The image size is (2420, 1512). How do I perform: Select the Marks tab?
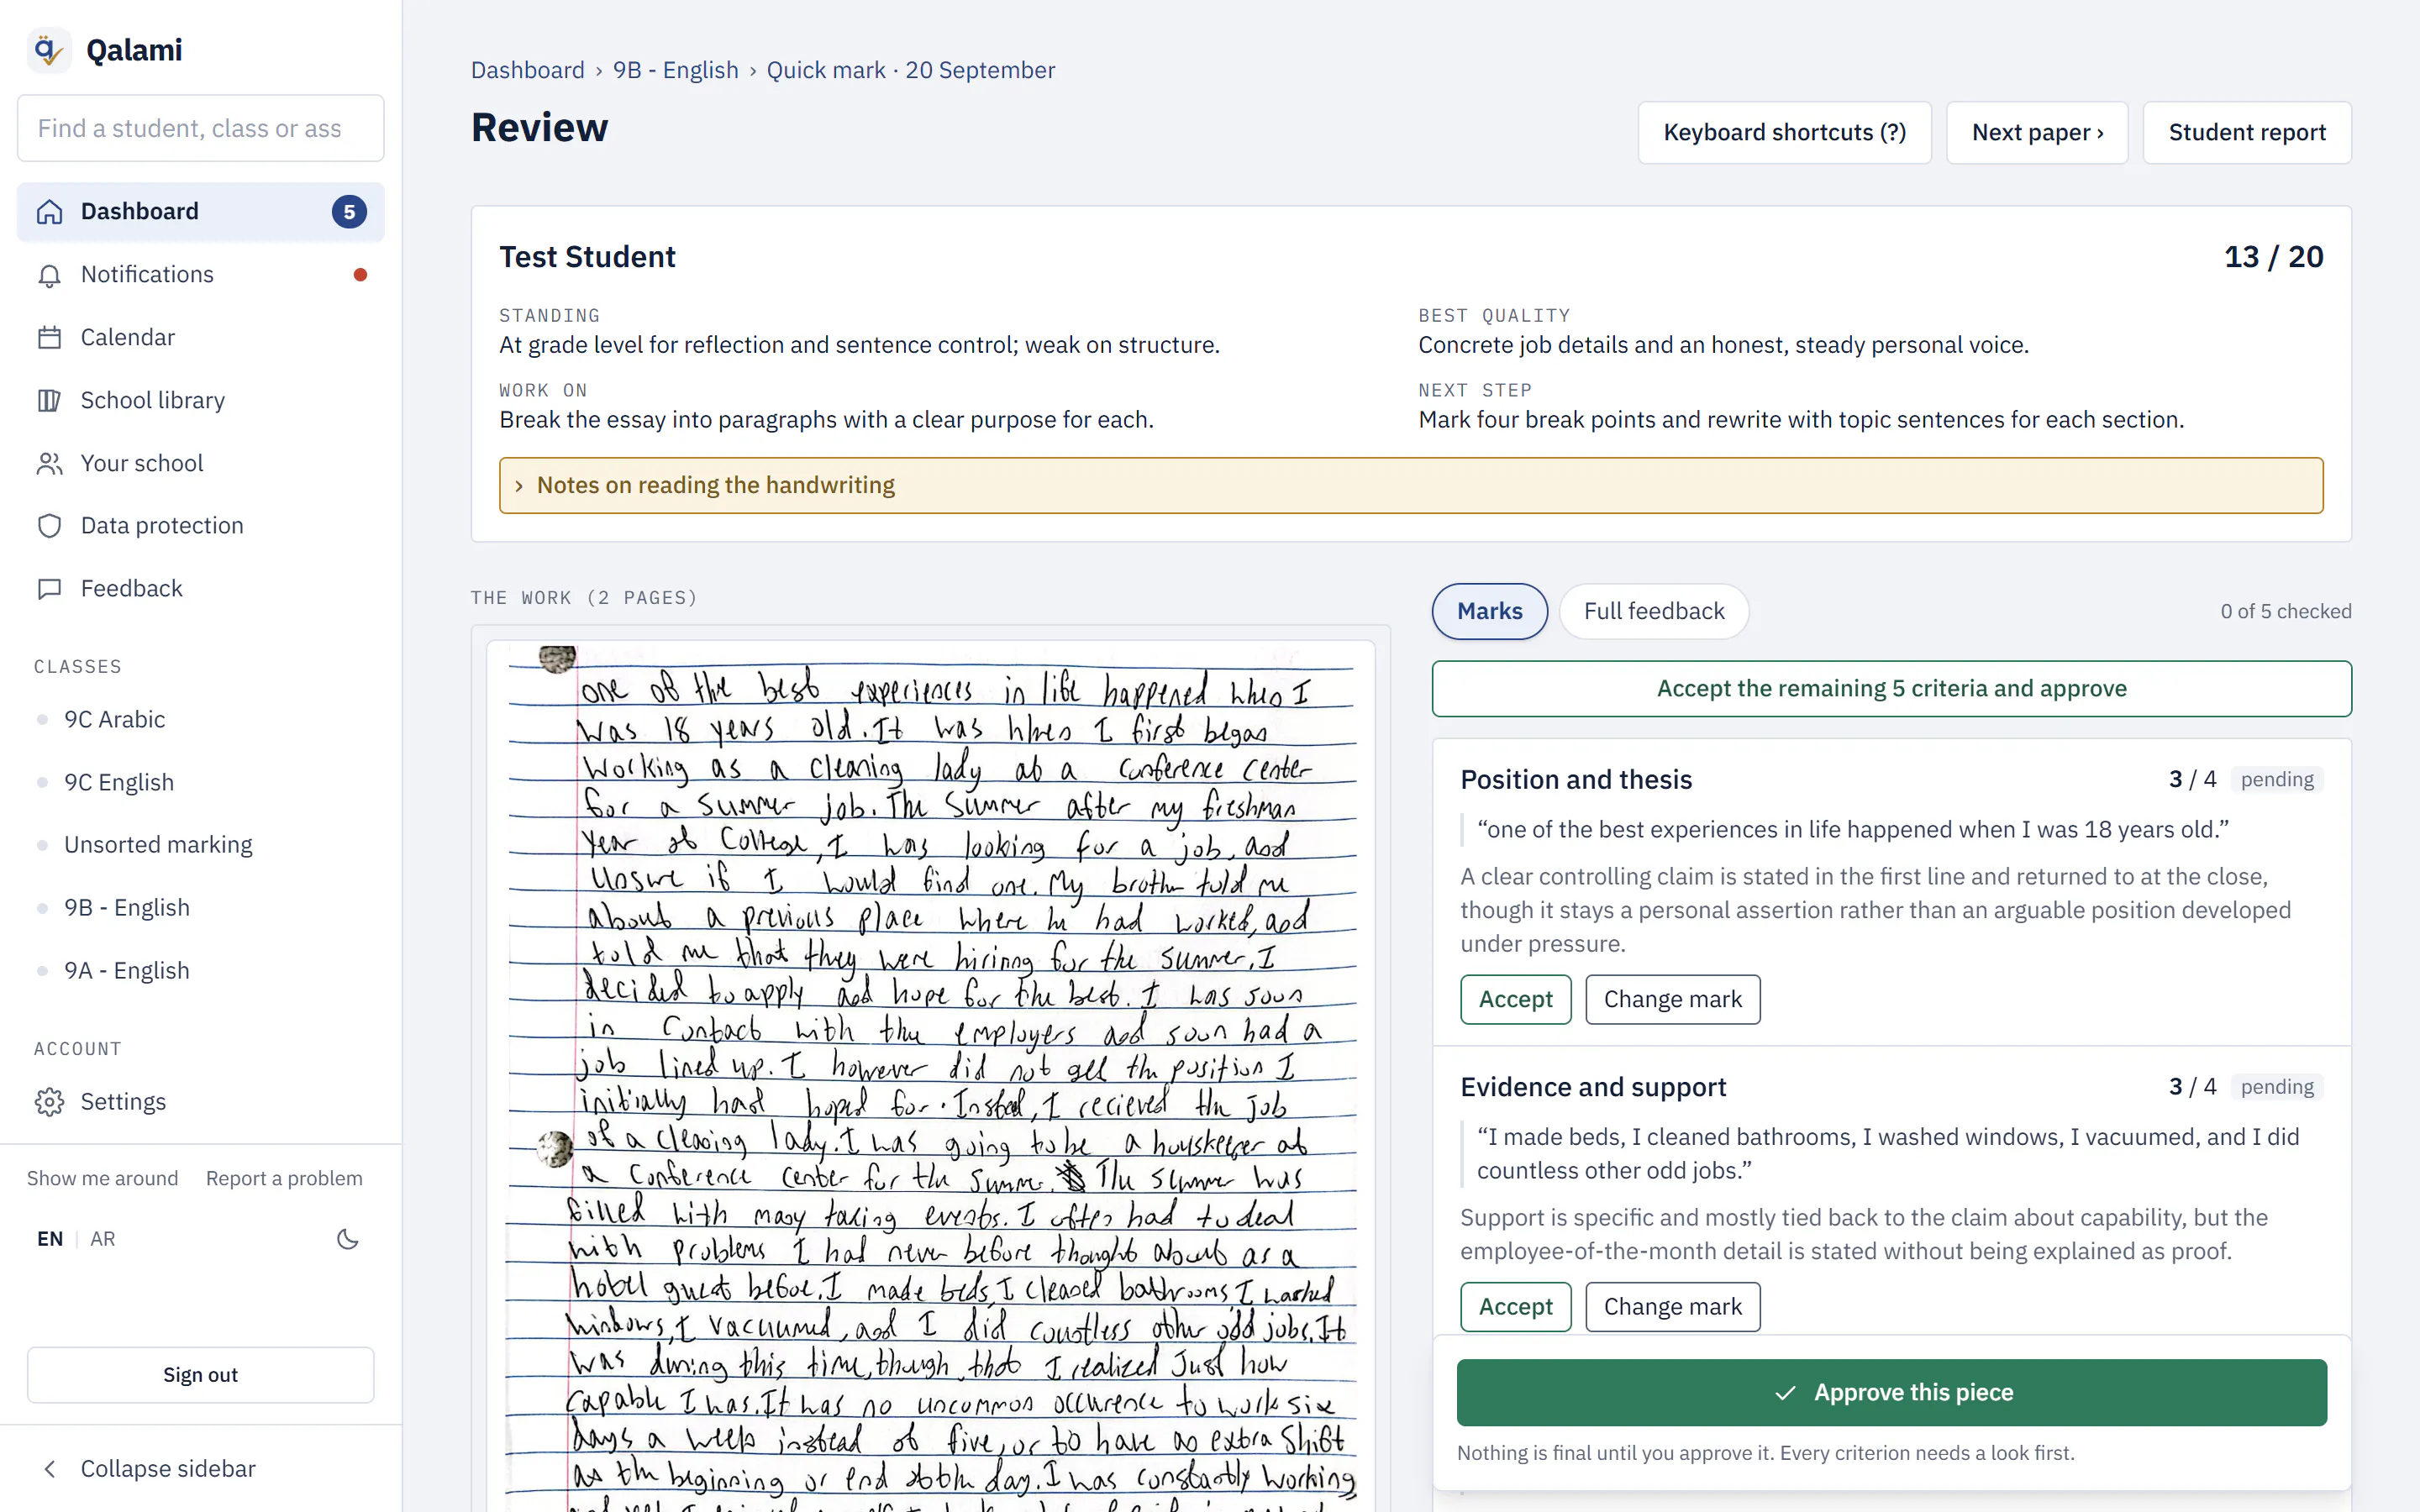[1489, 611]
